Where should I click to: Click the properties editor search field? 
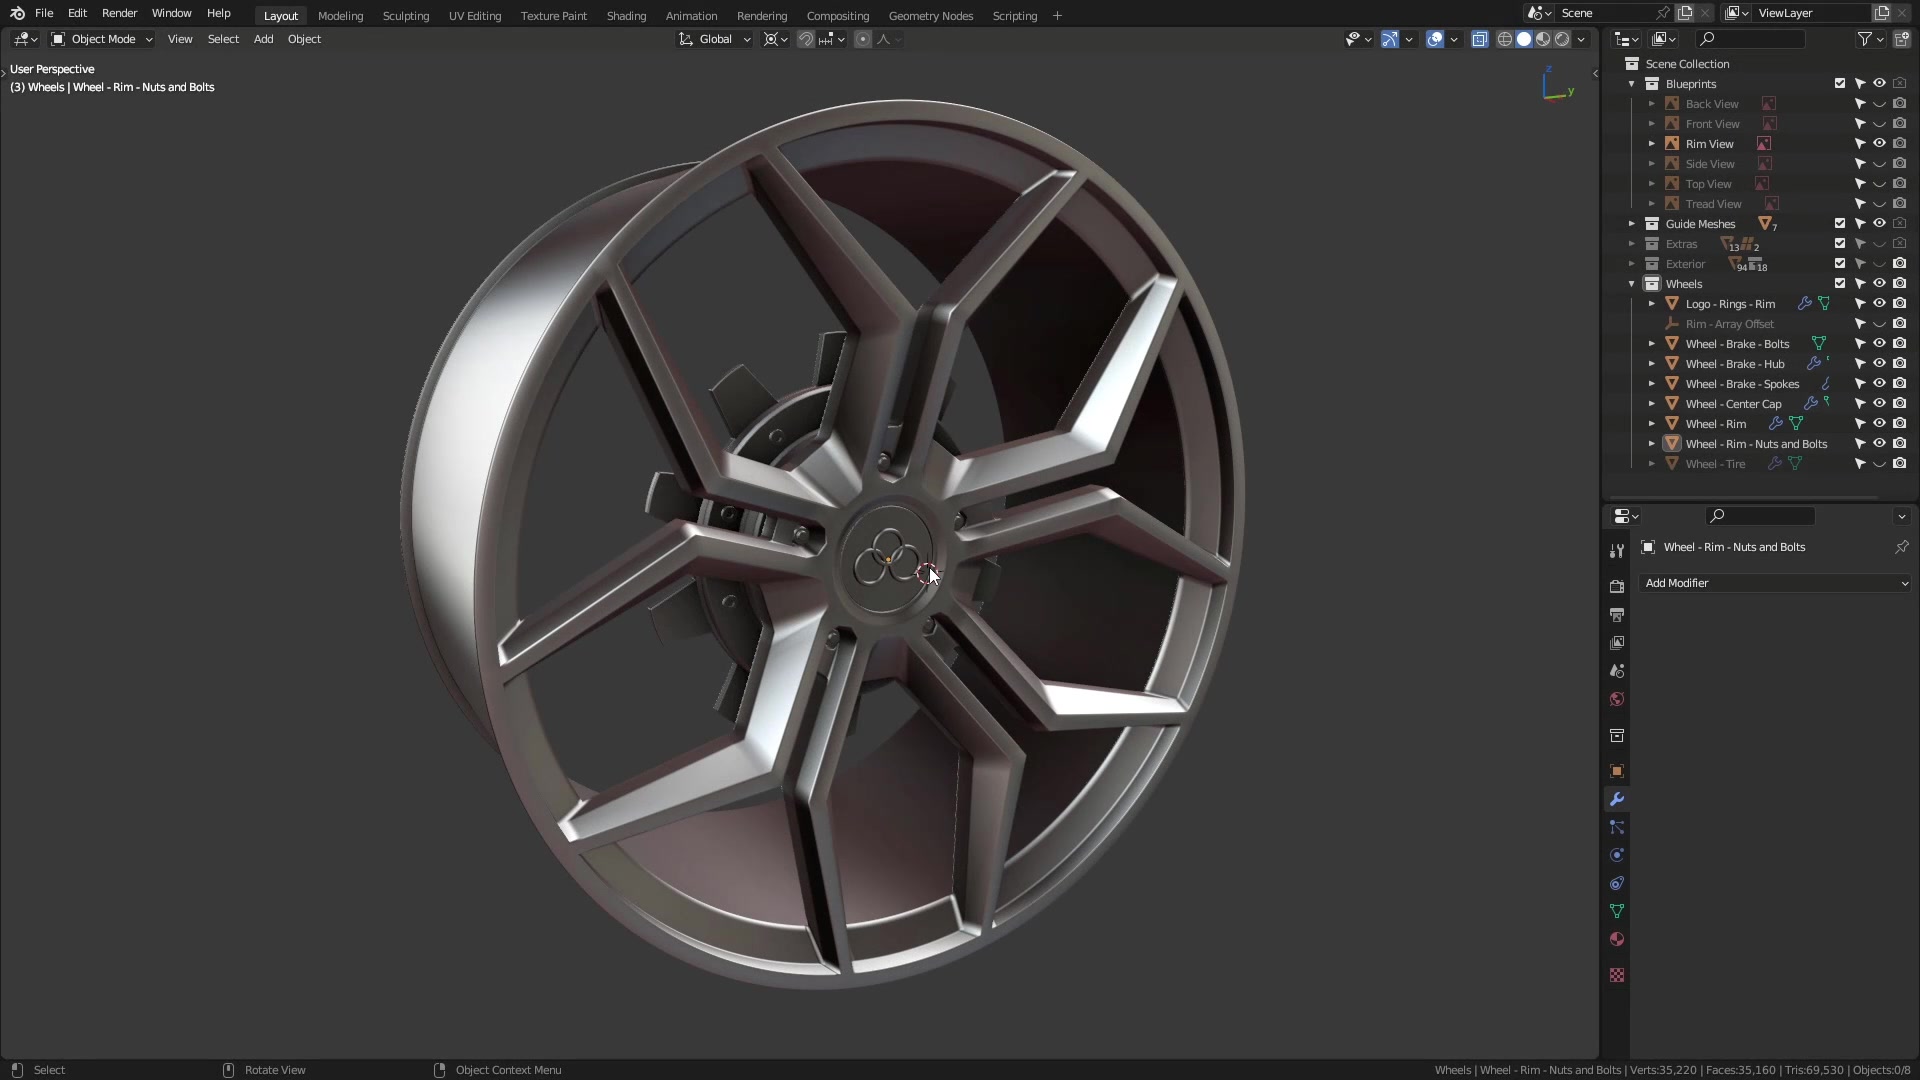(1760, 516)
